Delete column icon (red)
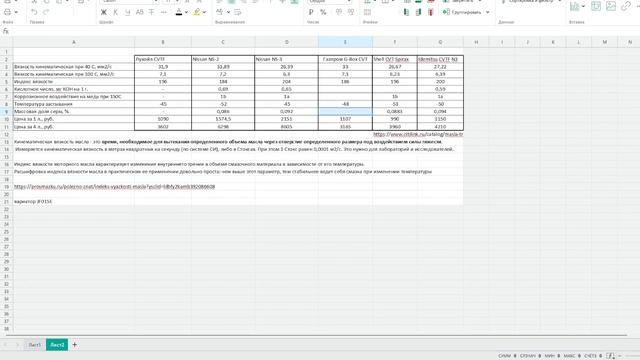The height and width of the screenshot is (360, 640). 431,13
